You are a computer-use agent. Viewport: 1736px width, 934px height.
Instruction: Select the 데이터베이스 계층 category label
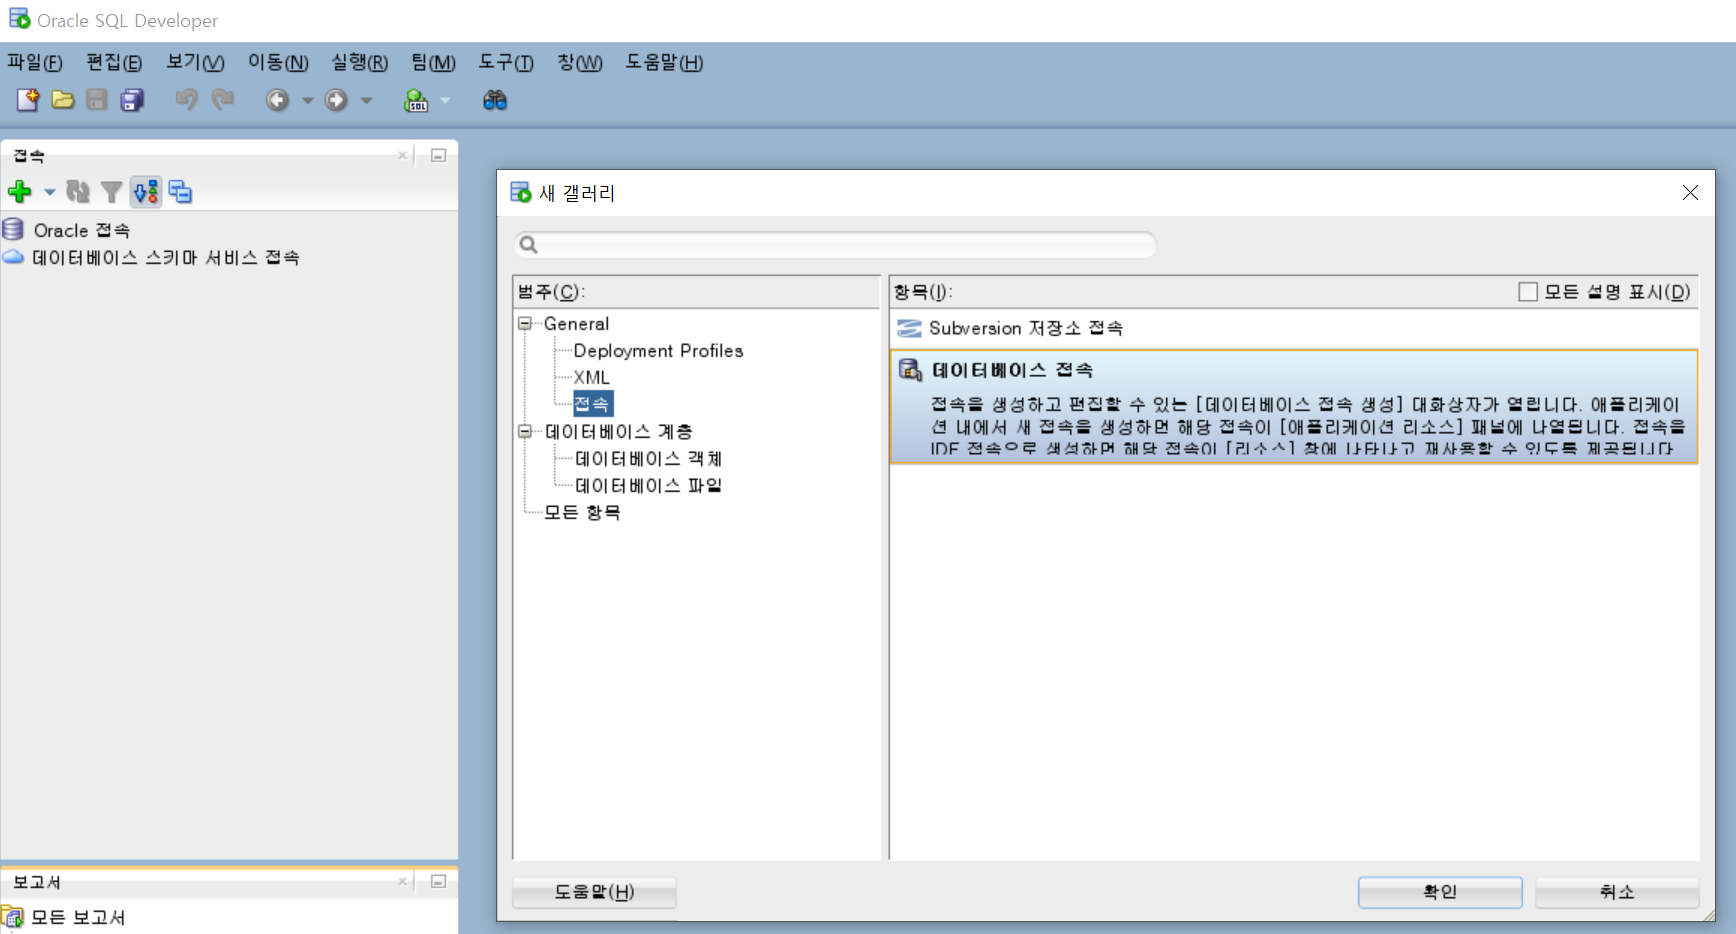[618, 432]
